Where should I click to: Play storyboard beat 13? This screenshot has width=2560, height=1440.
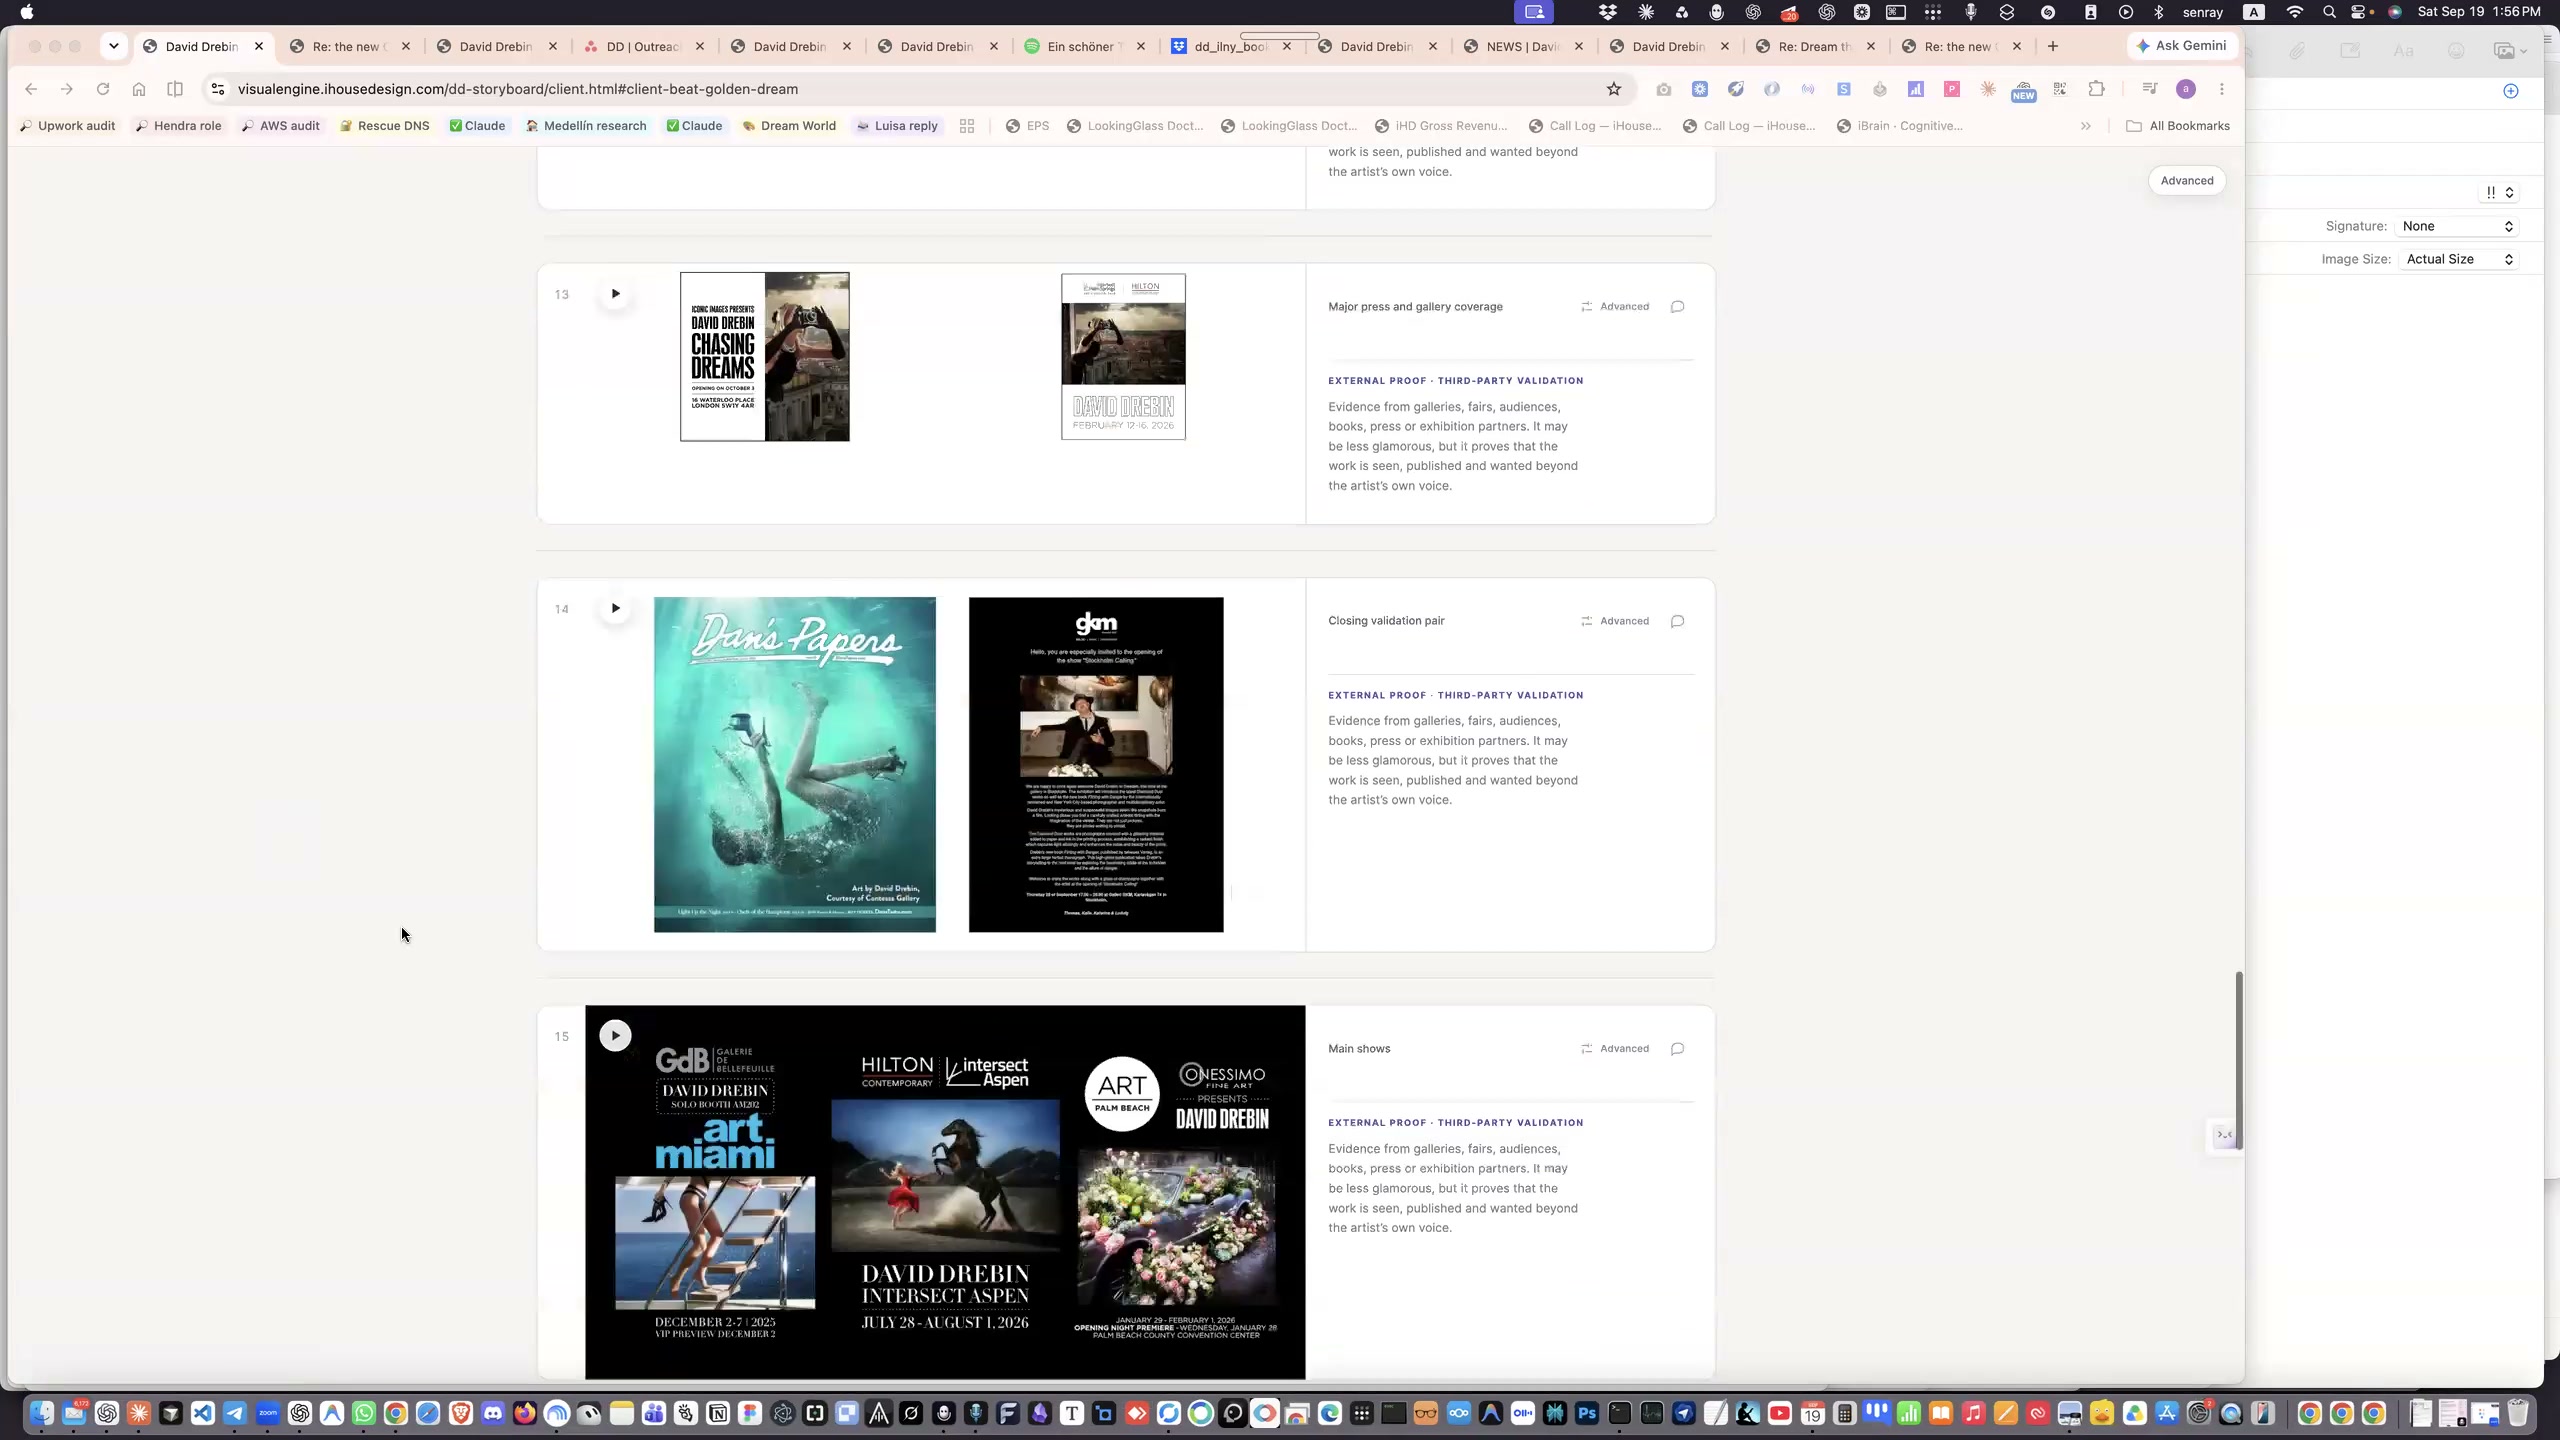pyautogui.click(x=615, y=293)
